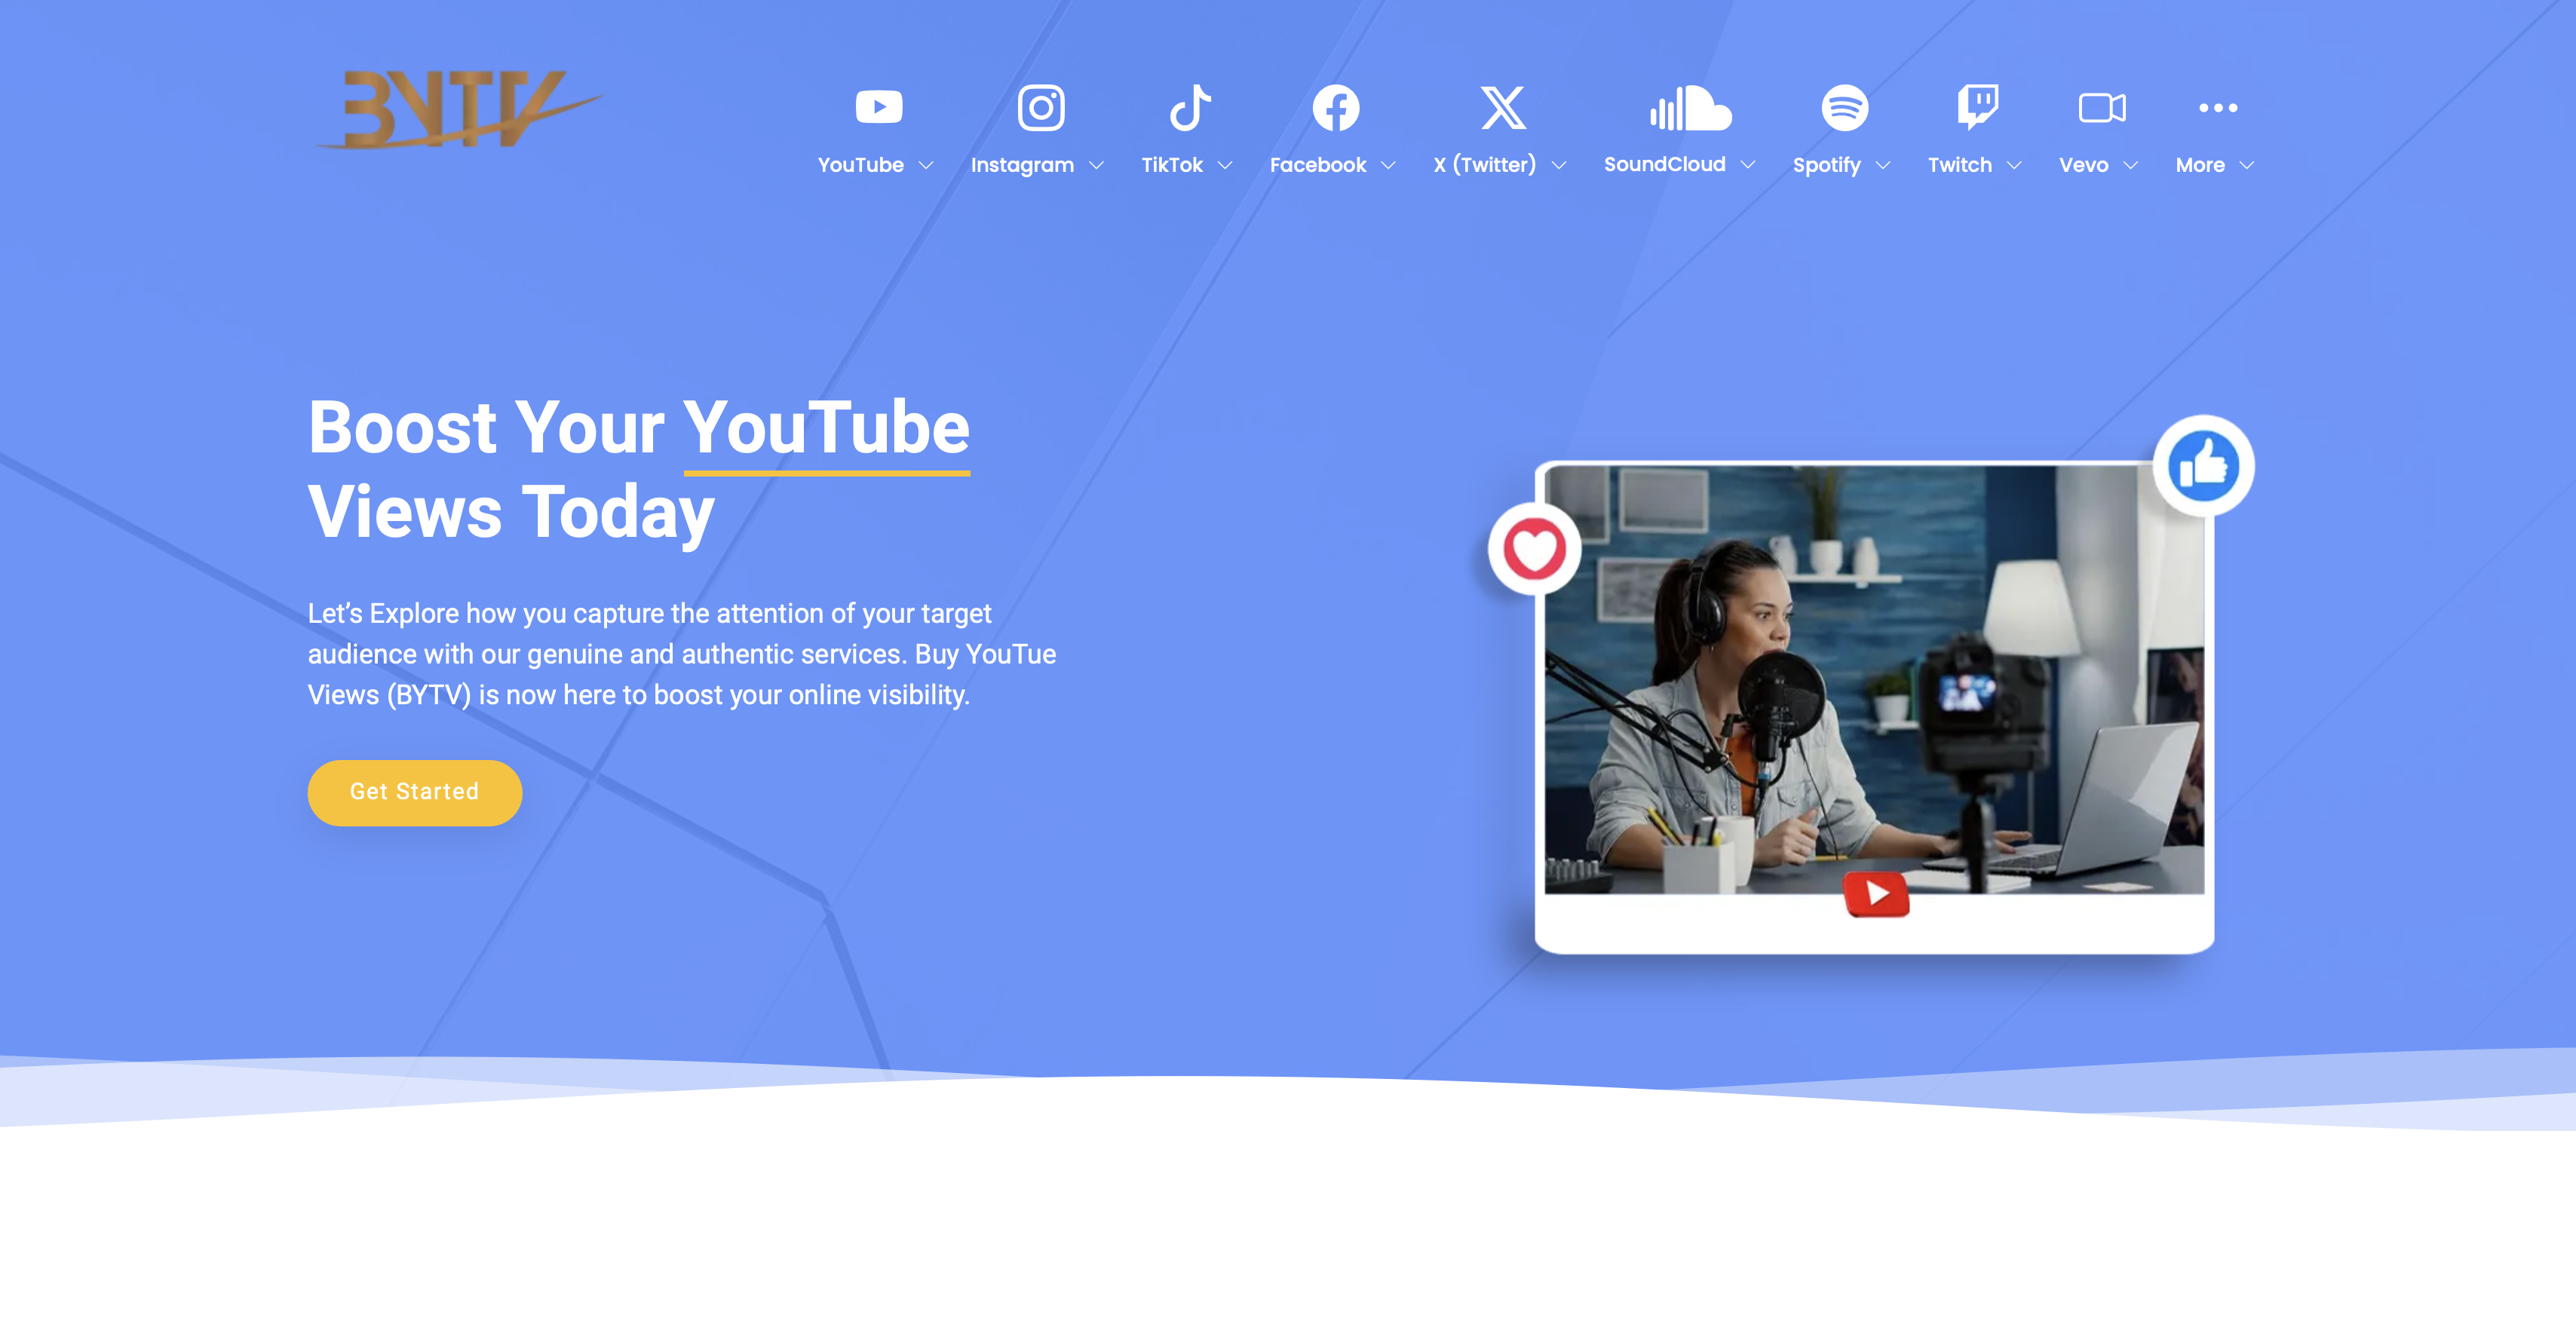The image size is (2576, 1318).
Task: Click the 'Let's Explore how you capture' paragraph
Action: (x=682, y=654)
